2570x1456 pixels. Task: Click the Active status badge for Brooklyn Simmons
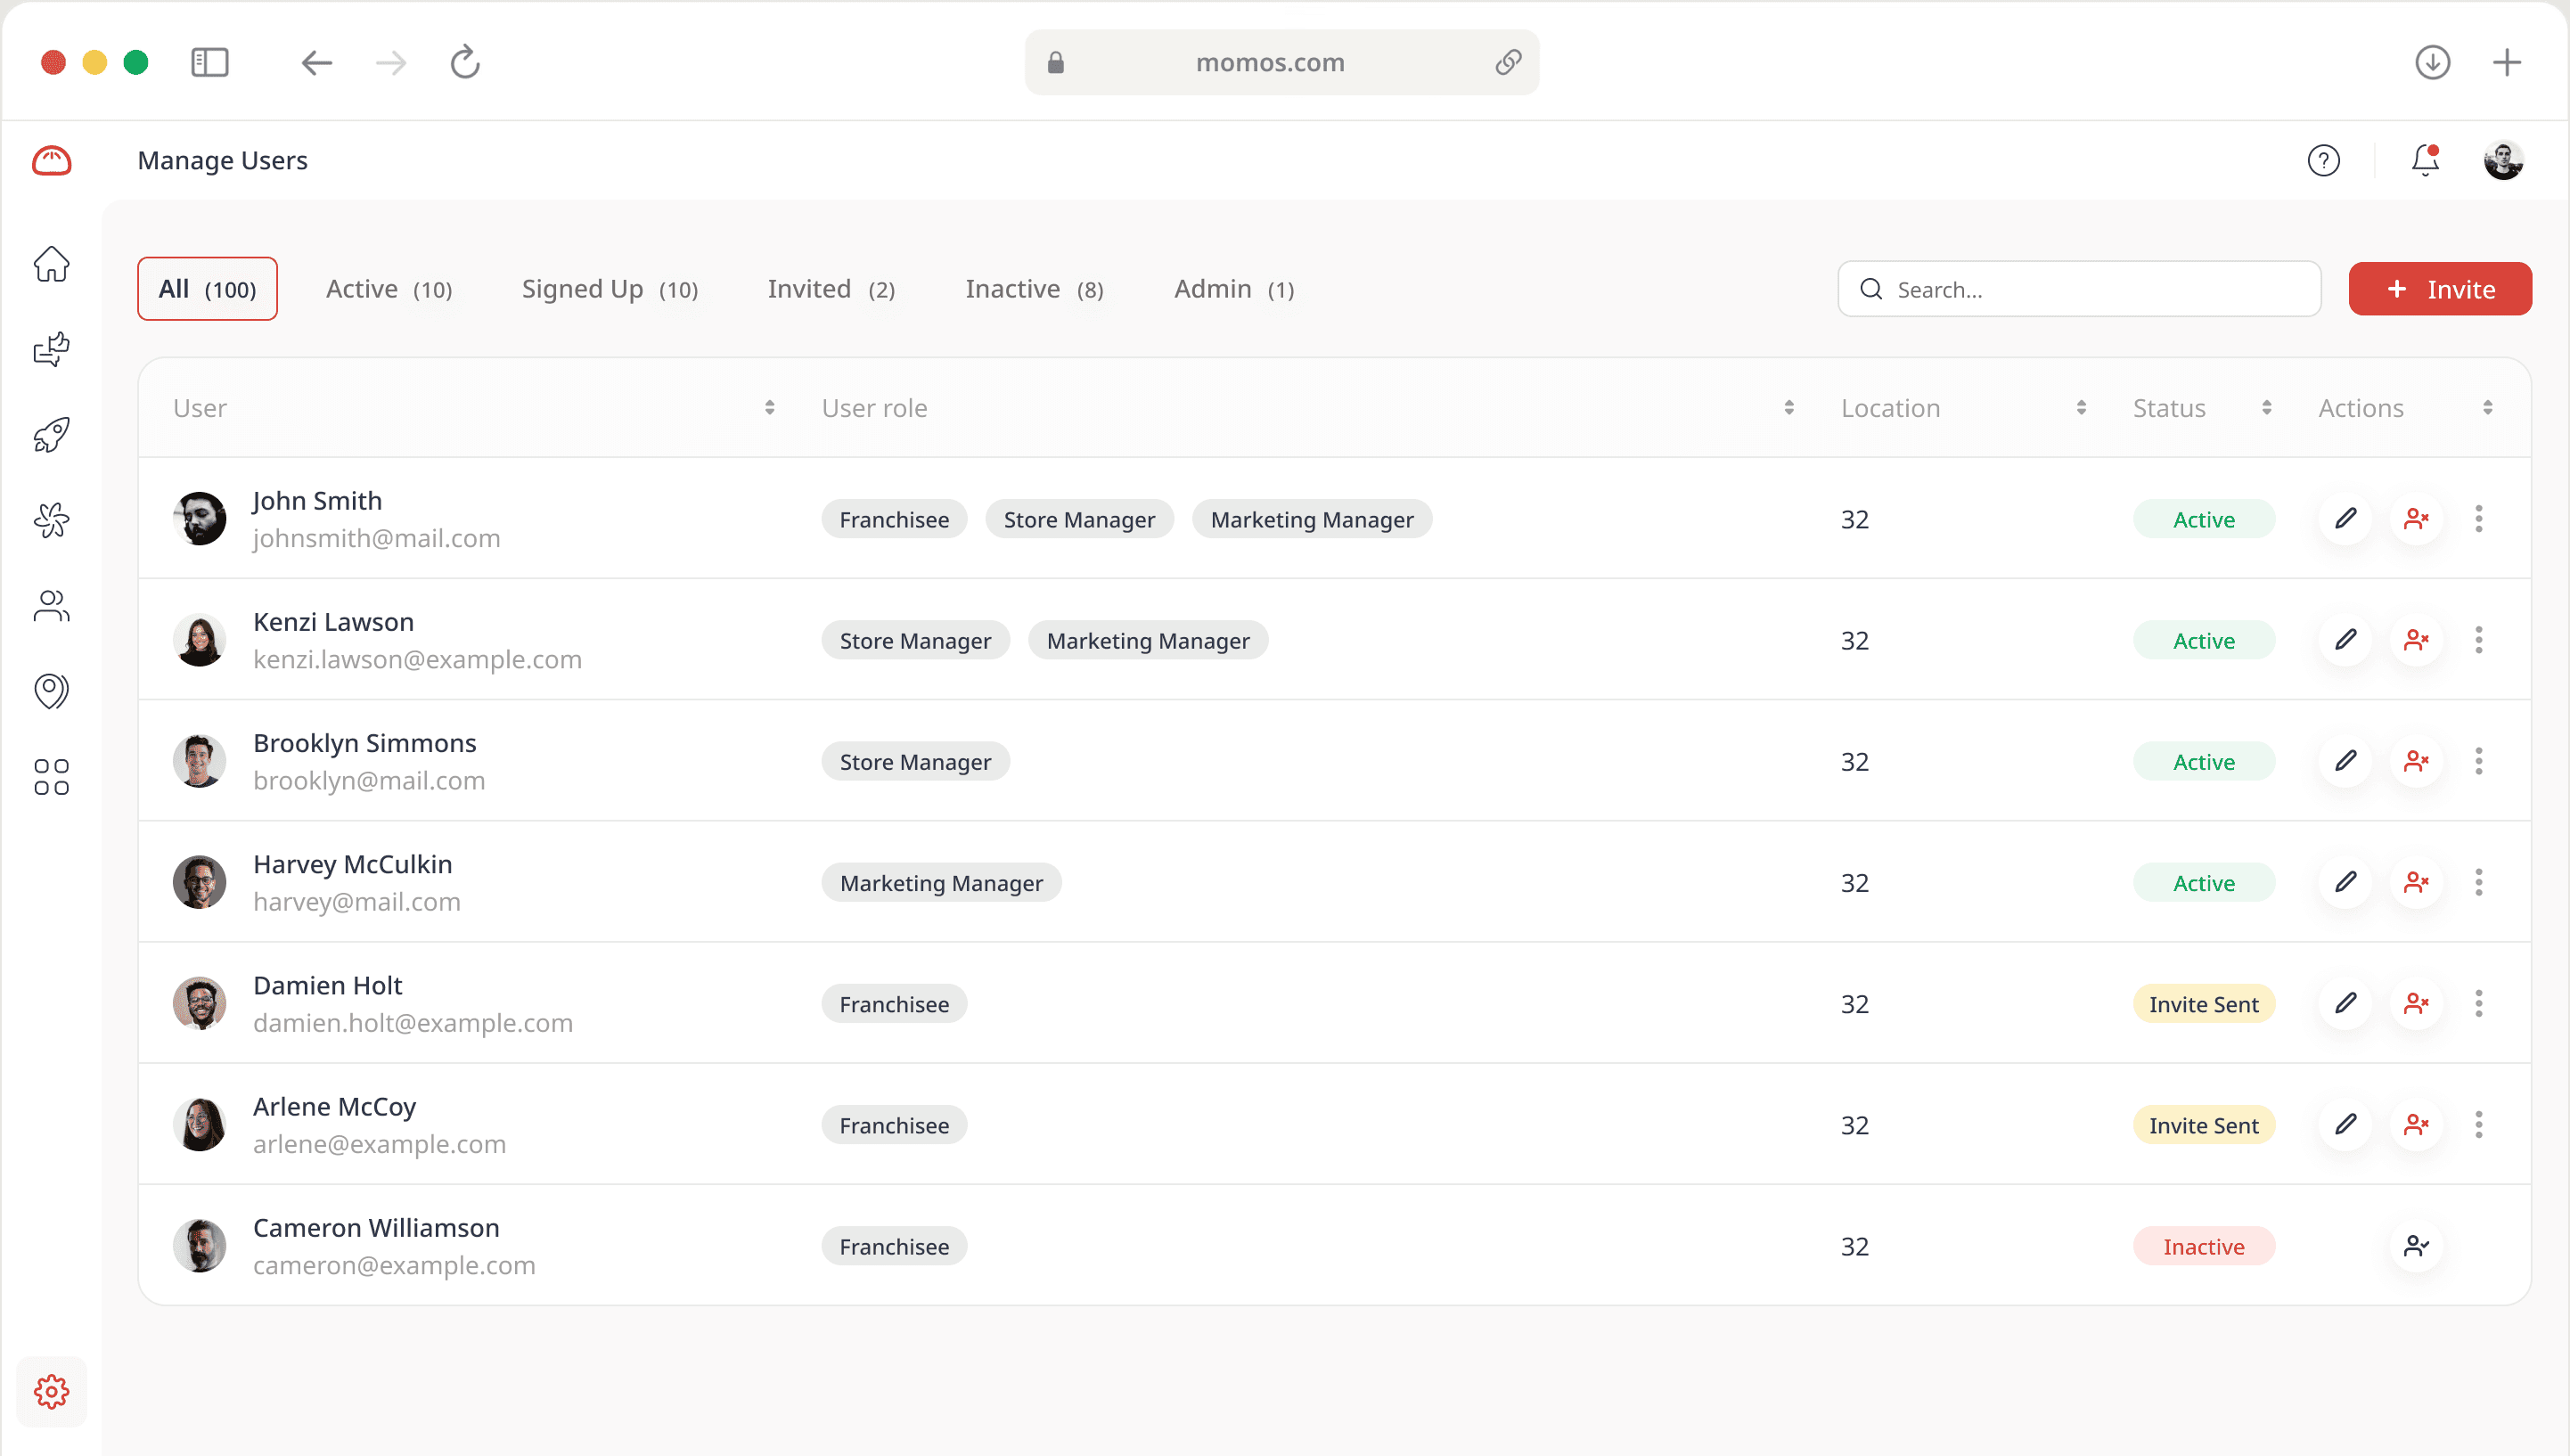point(2202,761)
